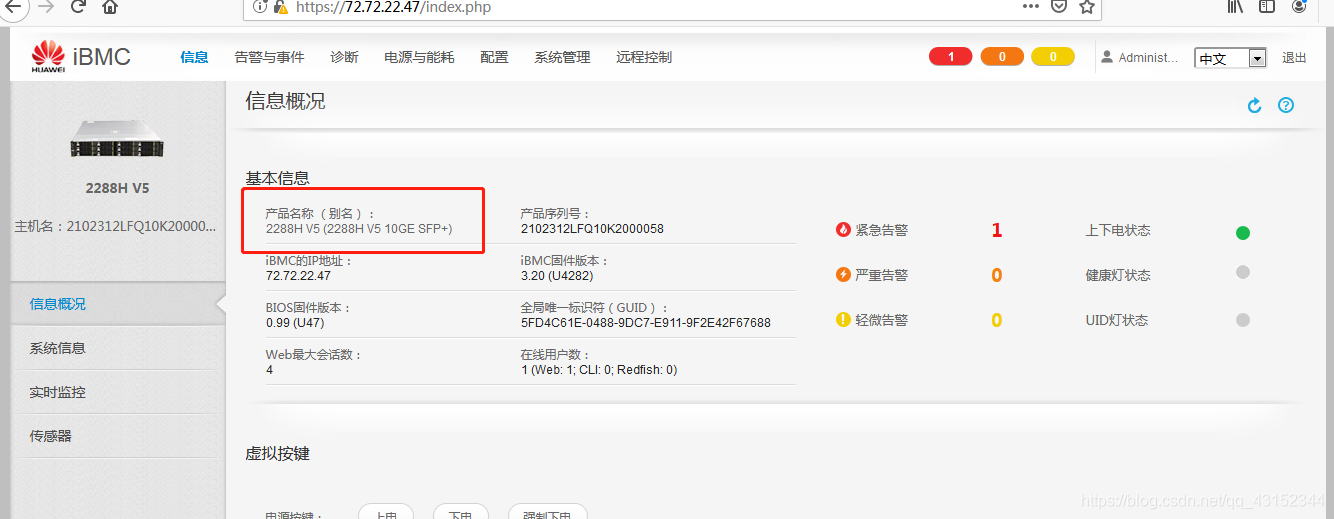
Task: Click the grey health LED status indicator
Action: [1243, 272]
